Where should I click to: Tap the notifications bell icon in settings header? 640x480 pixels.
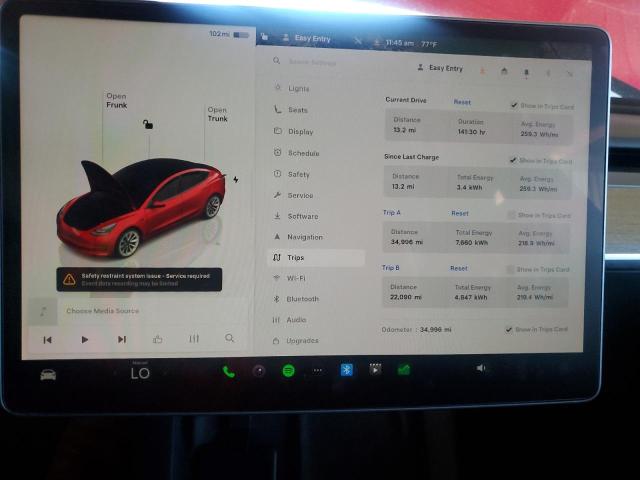[526, 72]
